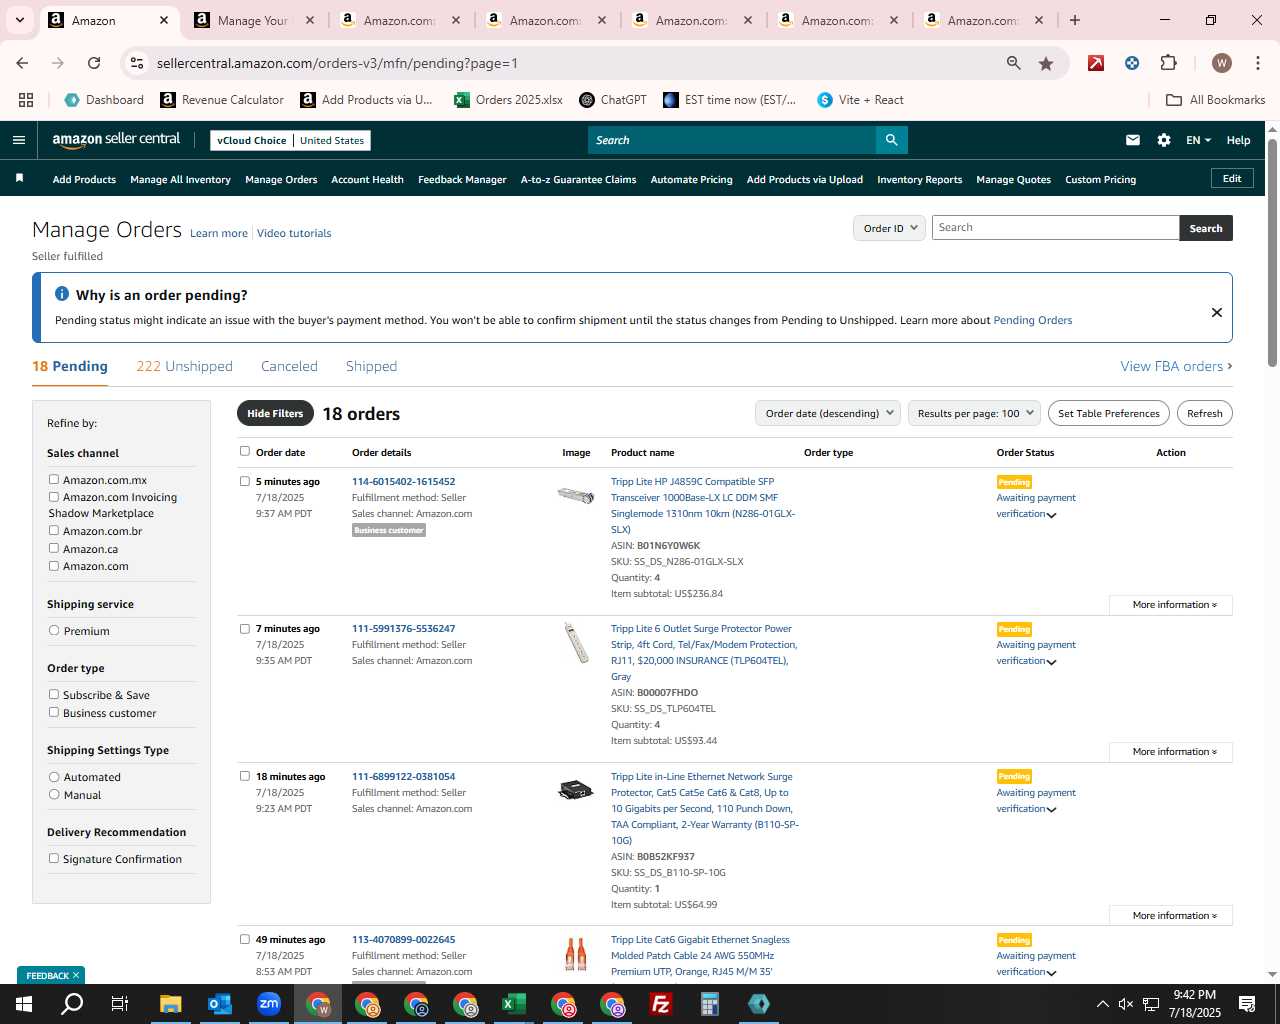Open Excel from the taskbar
Image resolution: width=1280 pixels, height=1024 pixels.
click(514, 1004)
